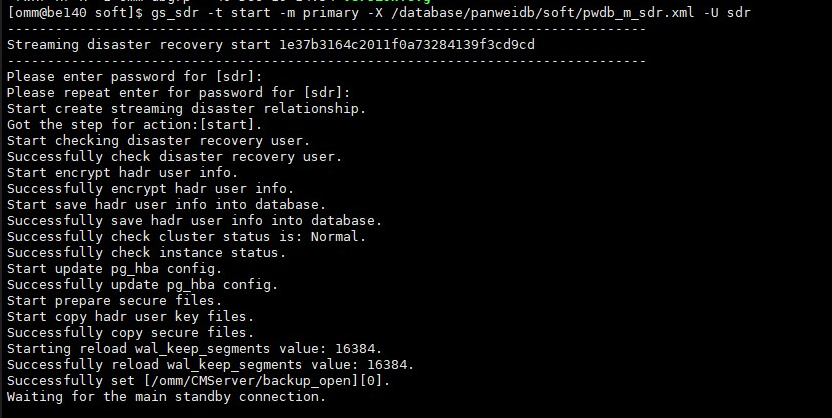The height and width of the screenshot is (418, 832).
Task: Click 'Starting reload wal_keep_segments value: 16384.' line
Action: [x=195, y=349]
